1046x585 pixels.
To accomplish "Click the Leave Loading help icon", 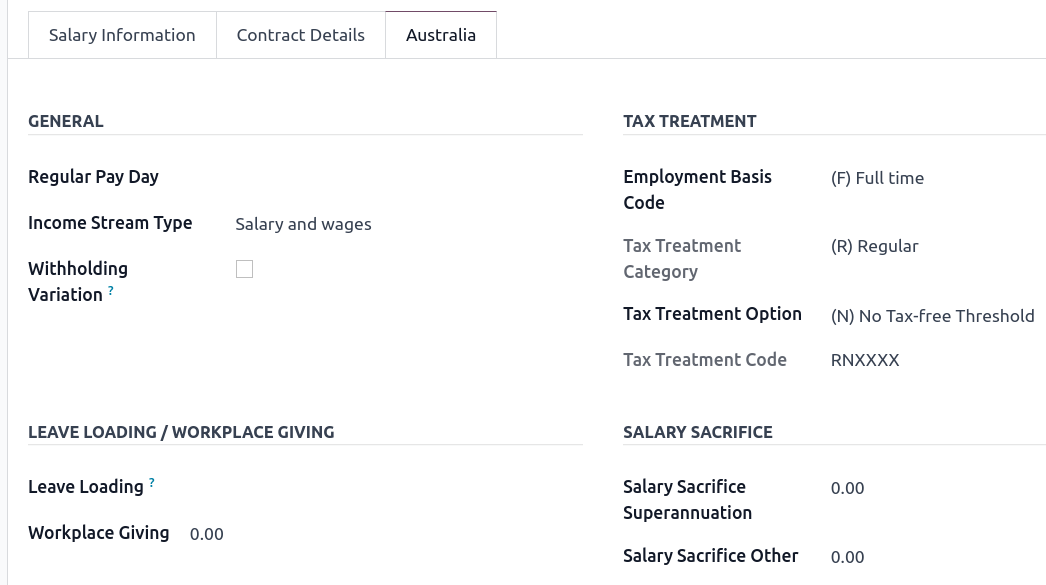I will point(151,481).
